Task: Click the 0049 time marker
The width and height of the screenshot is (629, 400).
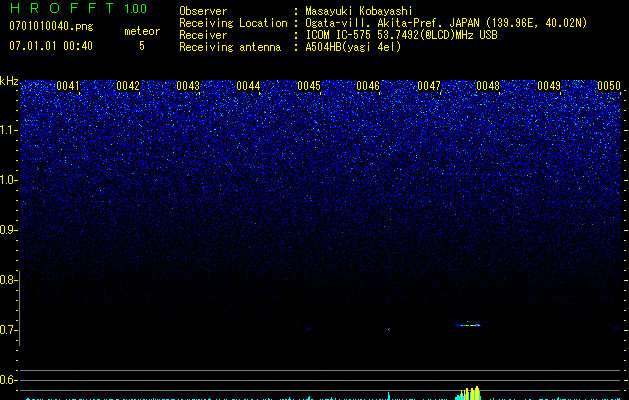Action: coord(549,86)
